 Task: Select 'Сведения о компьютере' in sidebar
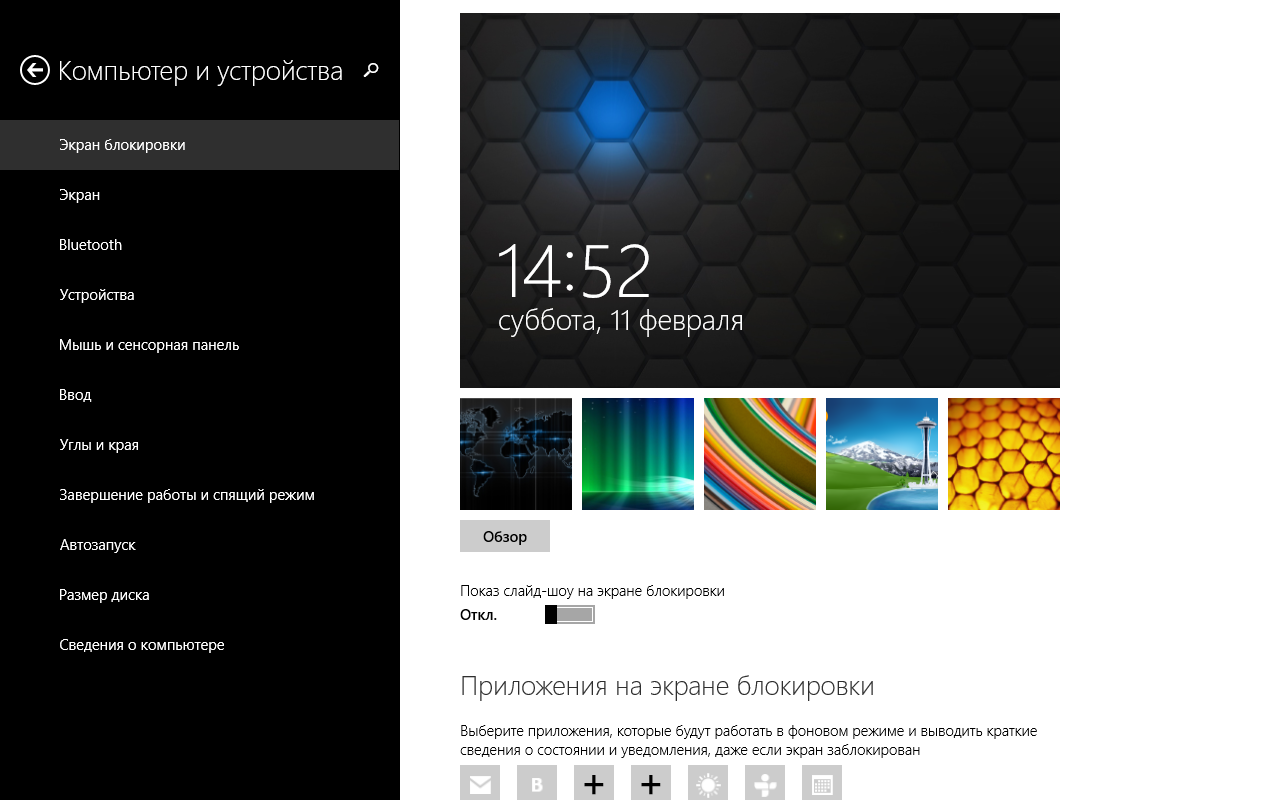200,645
